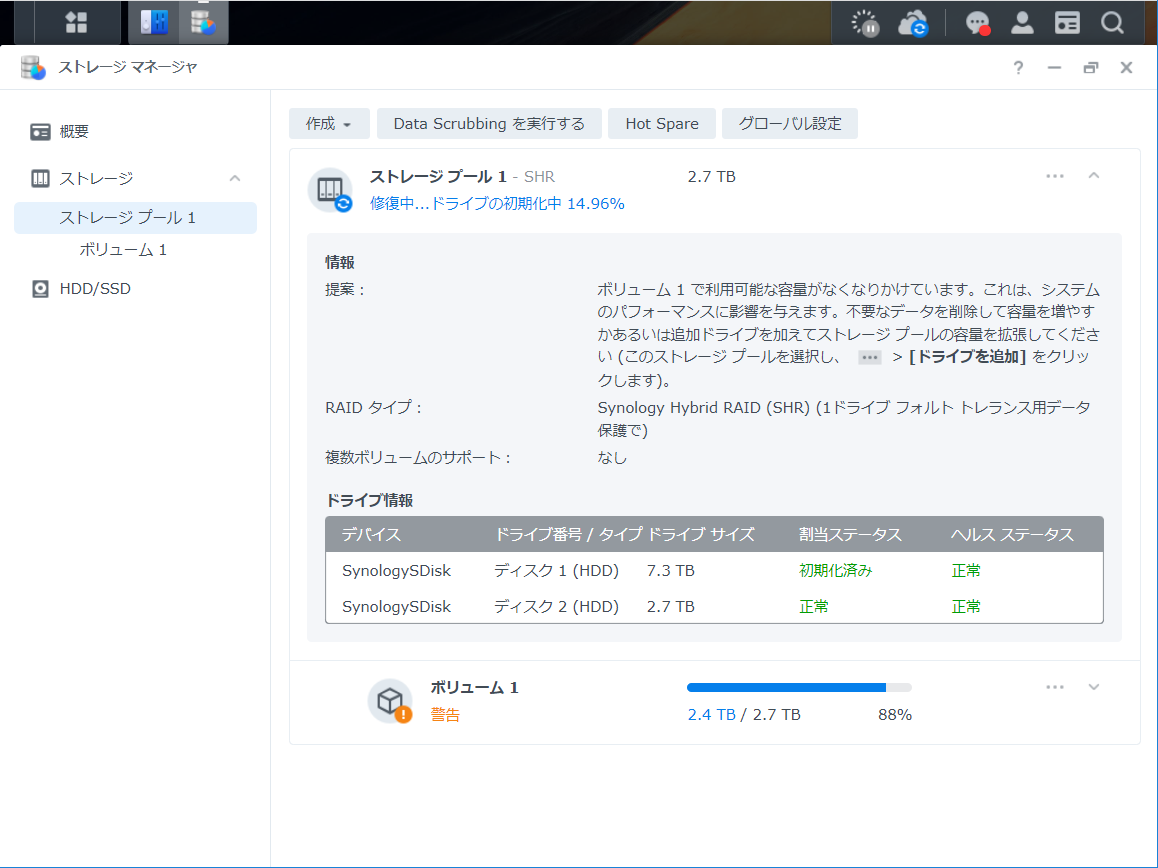Screen dimensions: 1158x868
Task: Expand Volume 1 details chevron
Action: coord(1094,687)
